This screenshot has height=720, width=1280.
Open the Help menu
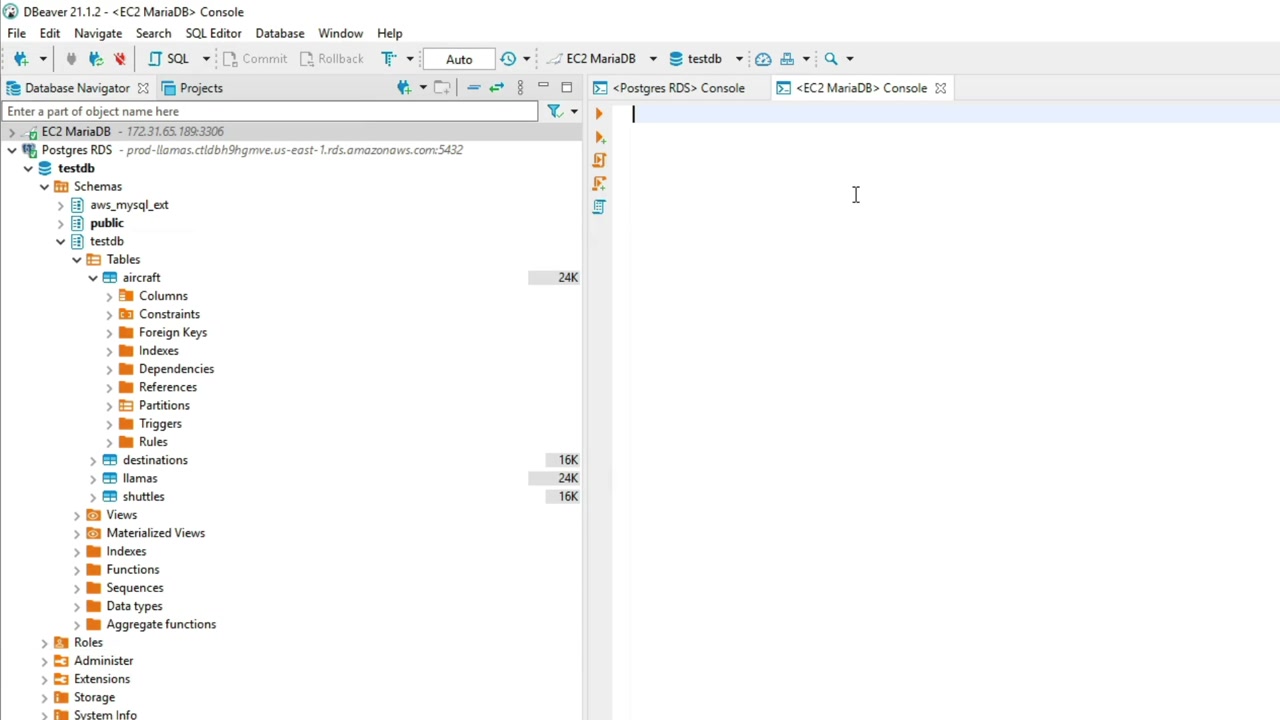point(390,33)
